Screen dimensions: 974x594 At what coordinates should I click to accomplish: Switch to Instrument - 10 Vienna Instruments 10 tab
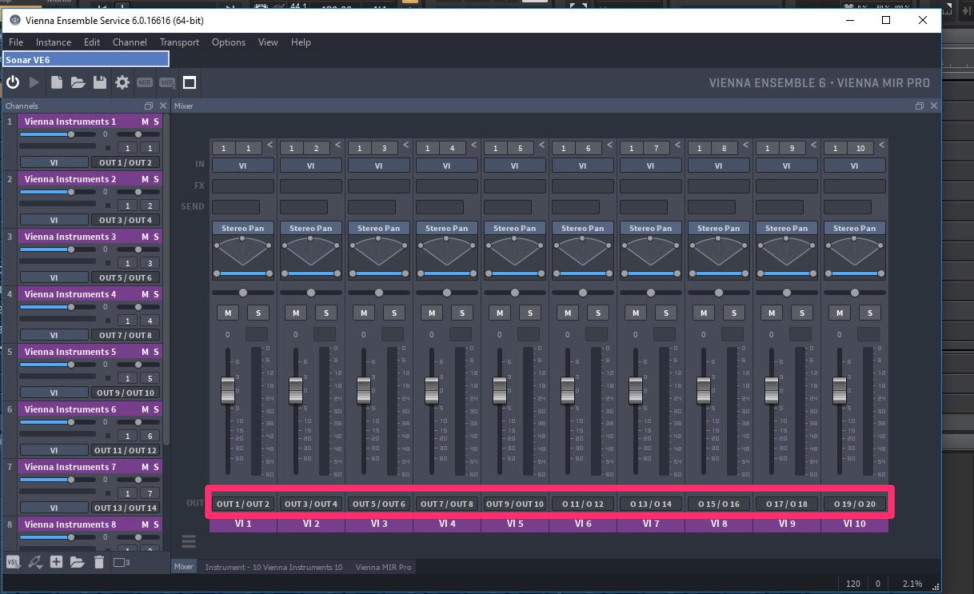(x=273, y=567)
